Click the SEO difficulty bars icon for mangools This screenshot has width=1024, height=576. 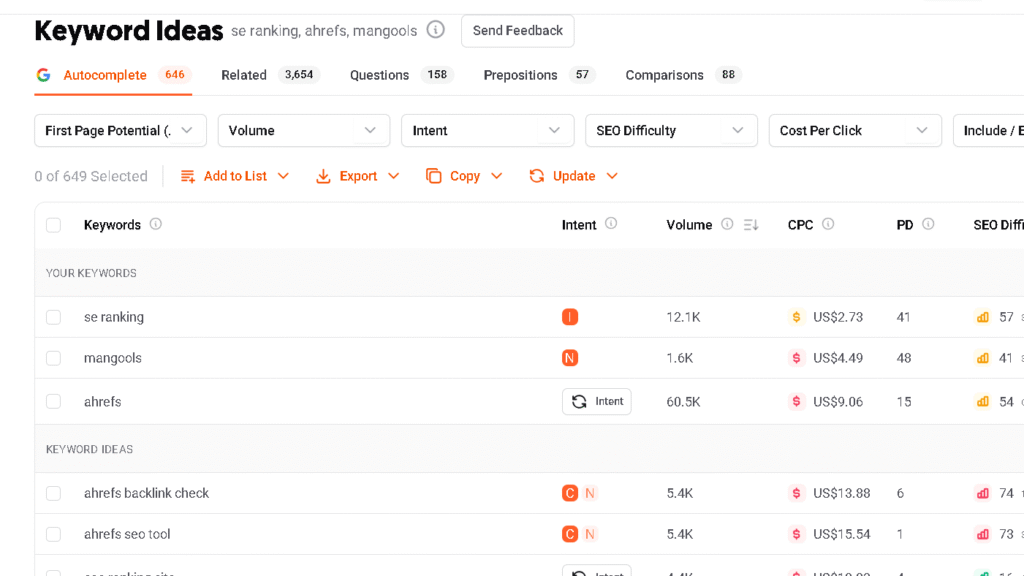982,357
